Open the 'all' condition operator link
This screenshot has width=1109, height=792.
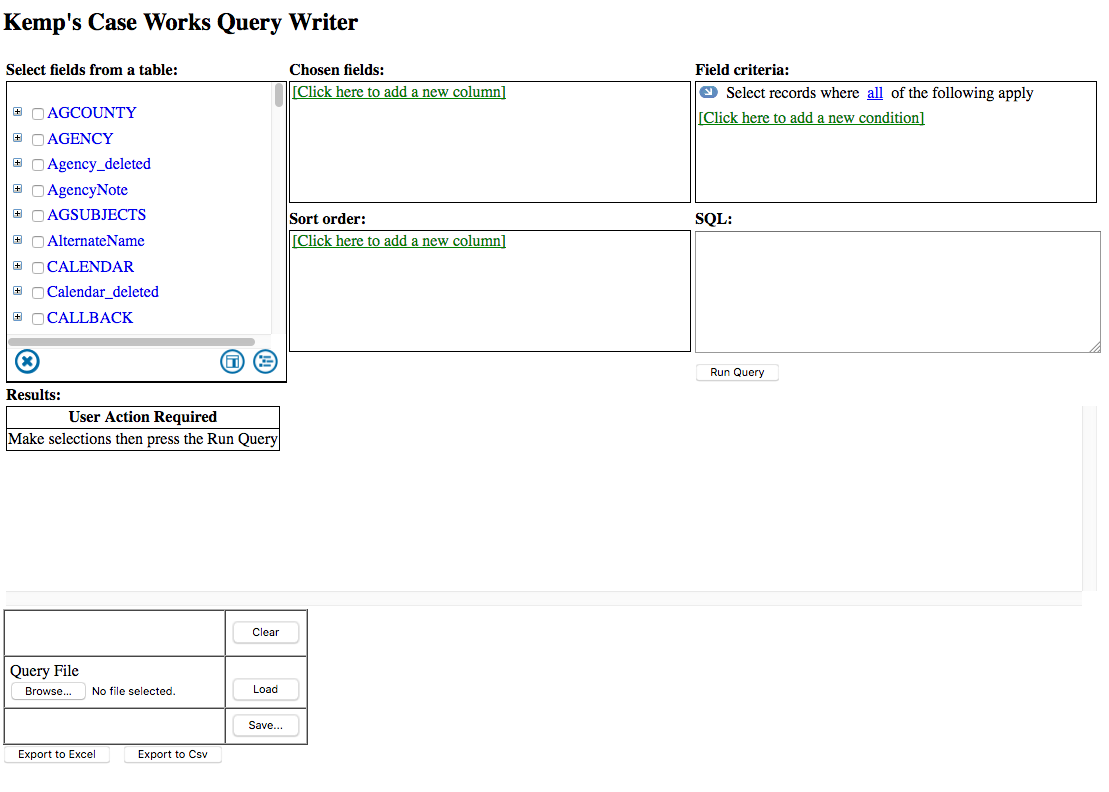click(874, 93)
